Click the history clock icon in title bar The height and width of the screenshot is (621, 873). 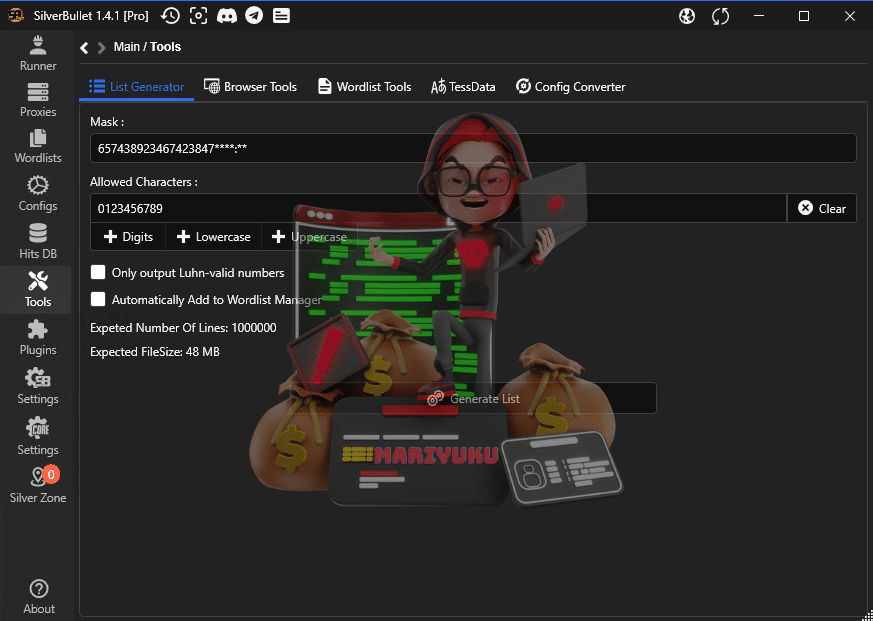coord(171,16)
